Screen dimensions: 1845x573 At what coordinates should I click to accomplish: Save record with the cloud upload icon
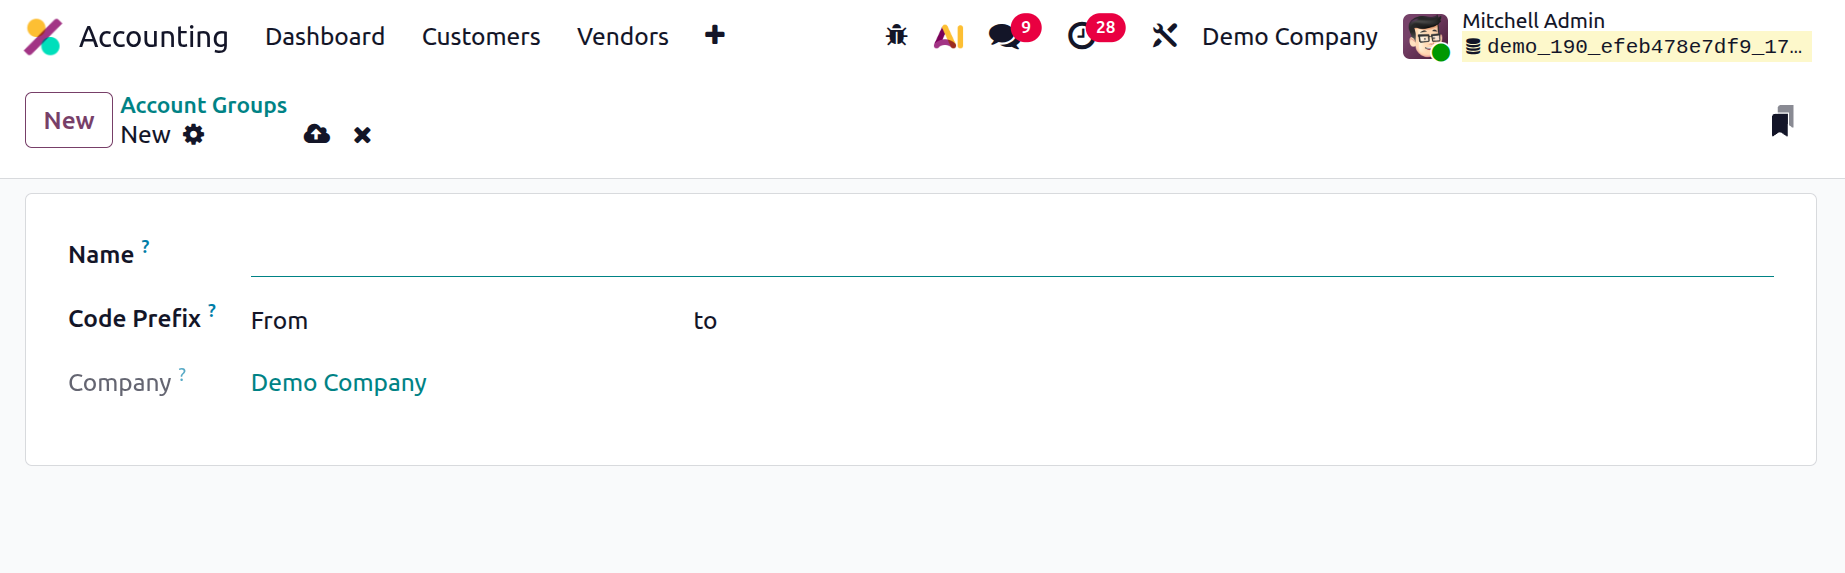click(317, 134)
